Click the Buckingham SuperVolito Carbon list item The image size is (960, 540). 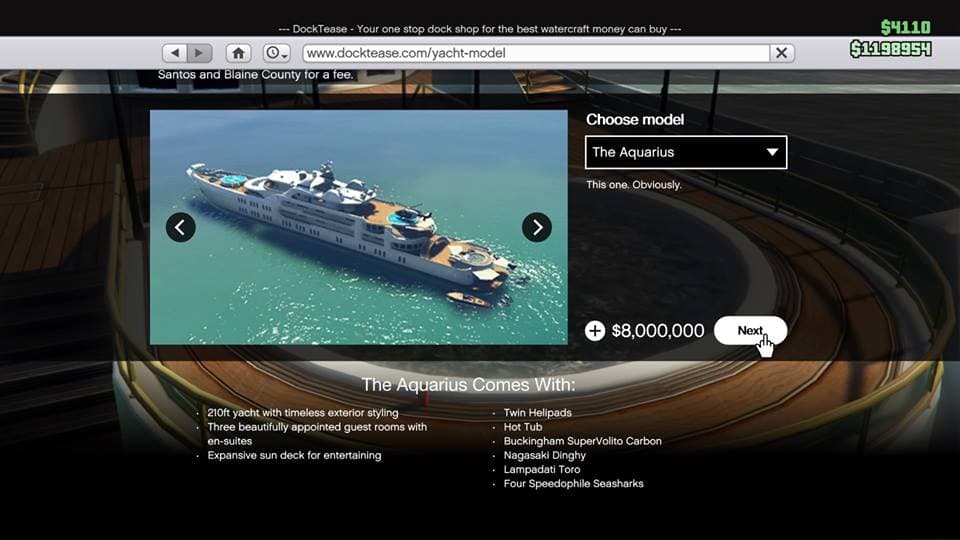tap(582, 441)
